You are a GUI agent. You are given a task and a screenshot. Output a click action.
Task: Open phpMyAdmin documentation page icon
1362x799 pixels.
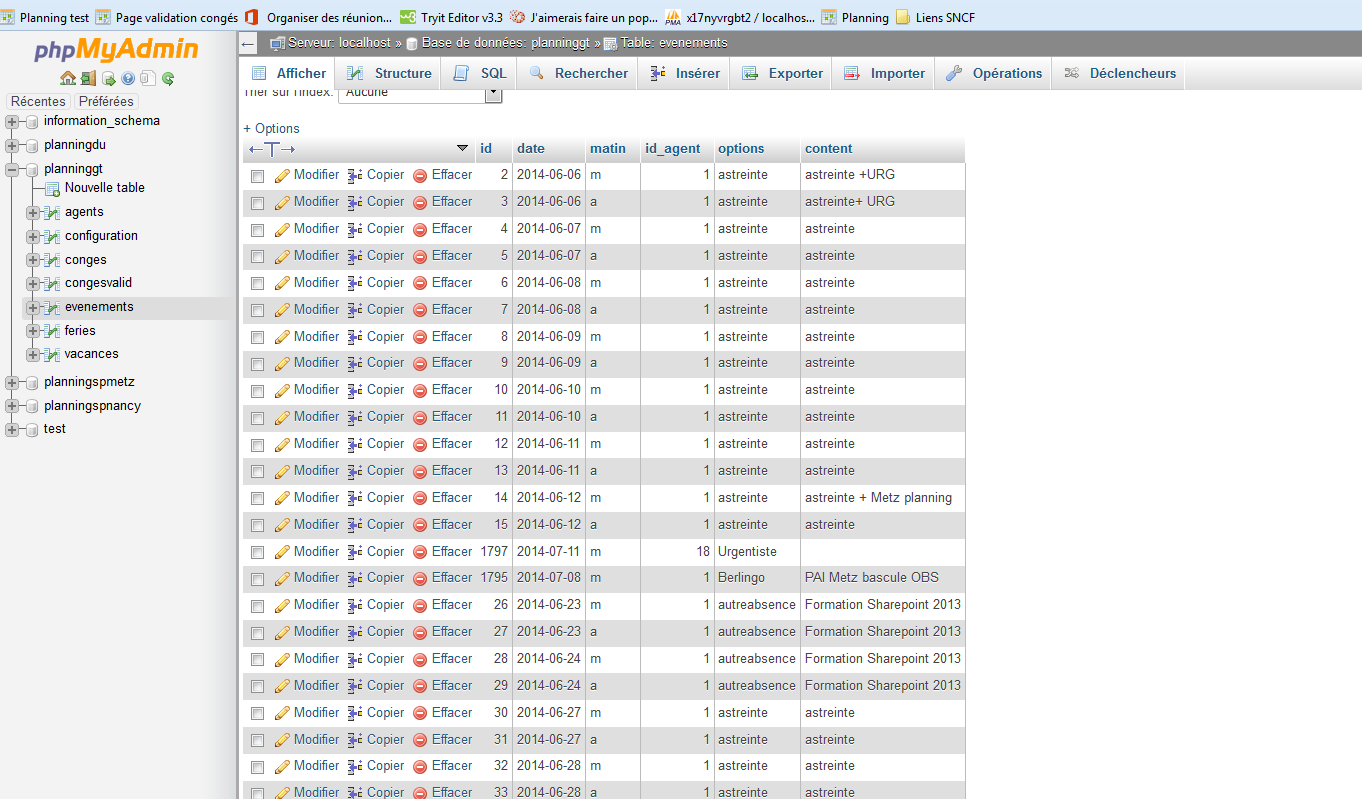click(146, 77)
